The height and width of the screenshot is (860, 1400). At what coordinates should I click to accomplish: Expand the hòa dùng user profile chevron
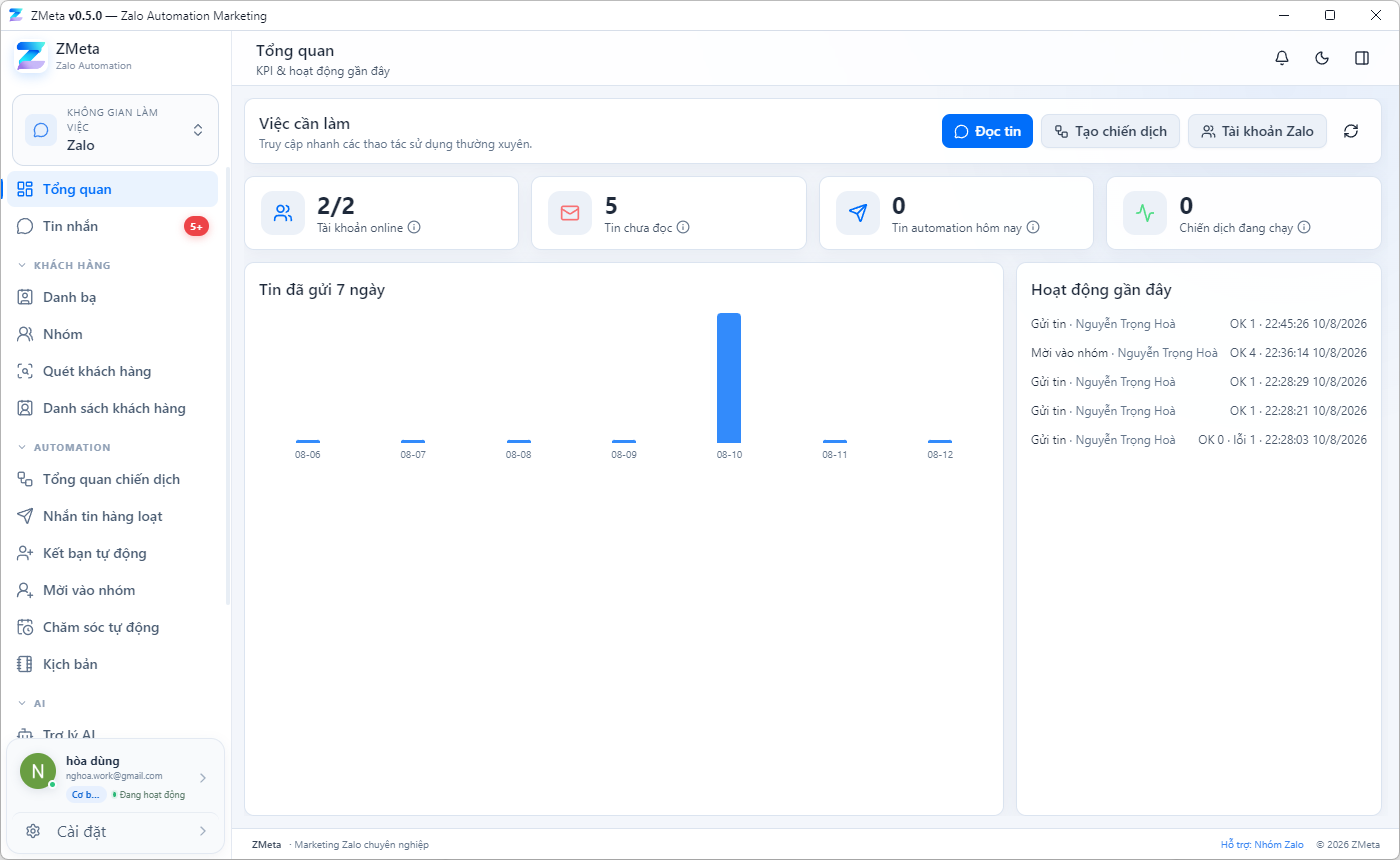[203, 777]
